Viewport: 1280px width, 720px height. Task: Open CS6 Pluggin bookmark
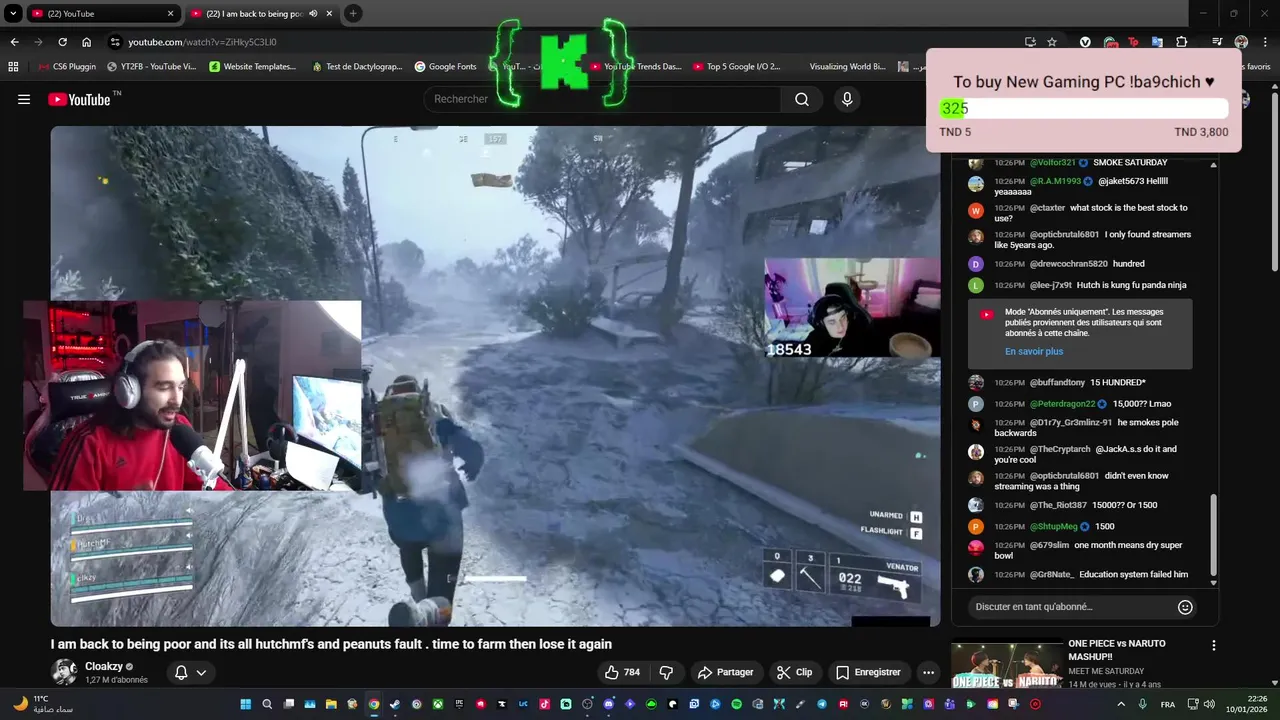click(x=66, y=67)
